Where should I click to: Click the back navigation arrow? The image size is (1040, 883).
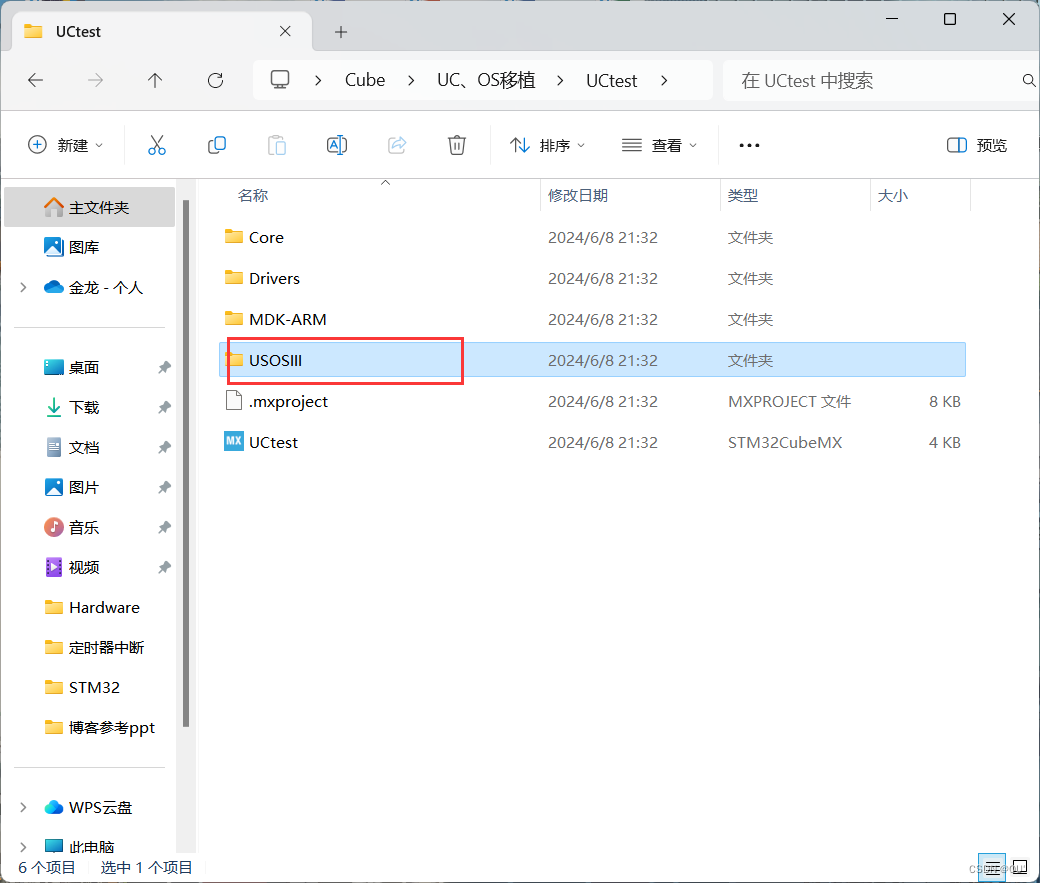click(36, 81)
